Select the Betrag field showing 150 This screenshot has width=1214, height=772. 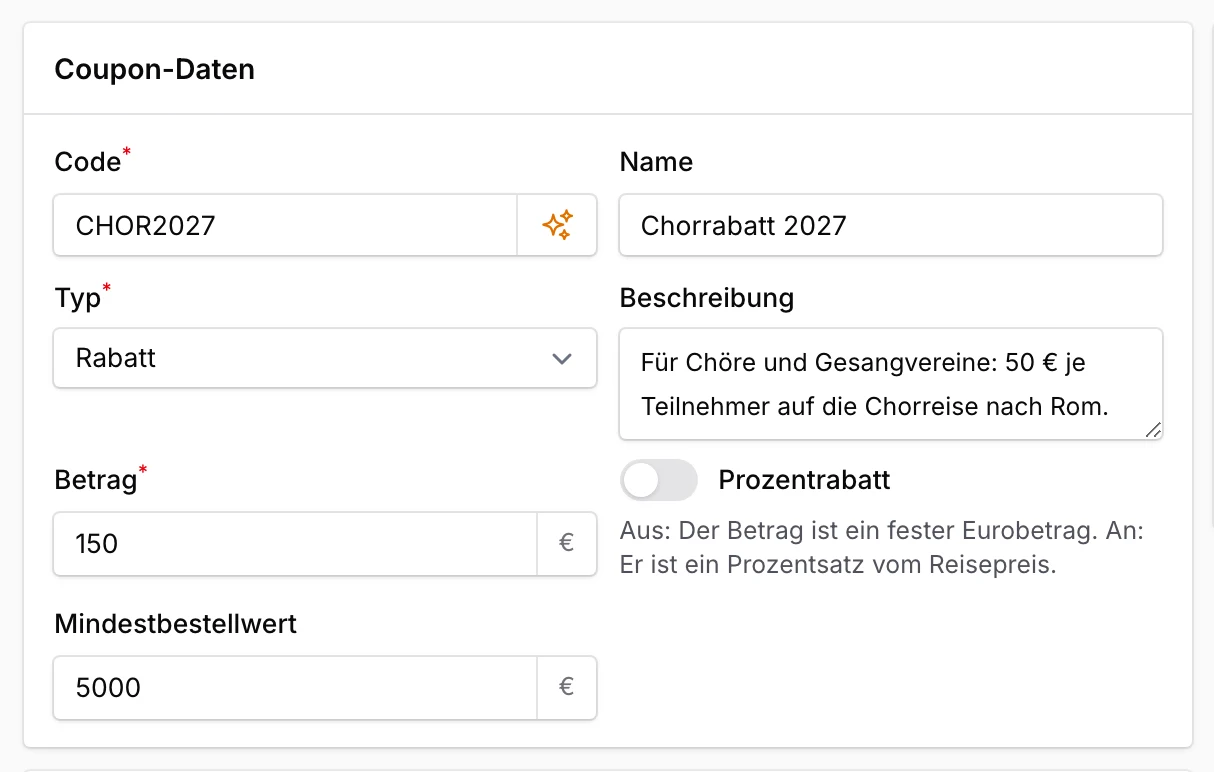[x=295, y=544]
